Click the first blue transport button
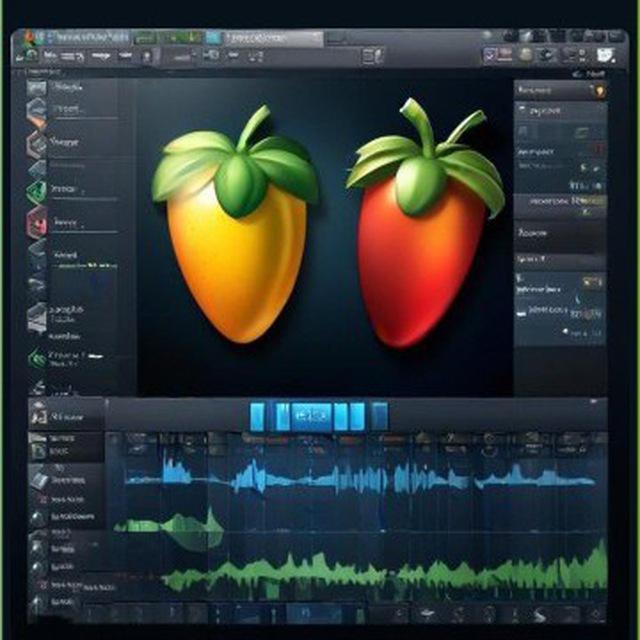The width and height of the screenshot is (640, 640). 257,417
